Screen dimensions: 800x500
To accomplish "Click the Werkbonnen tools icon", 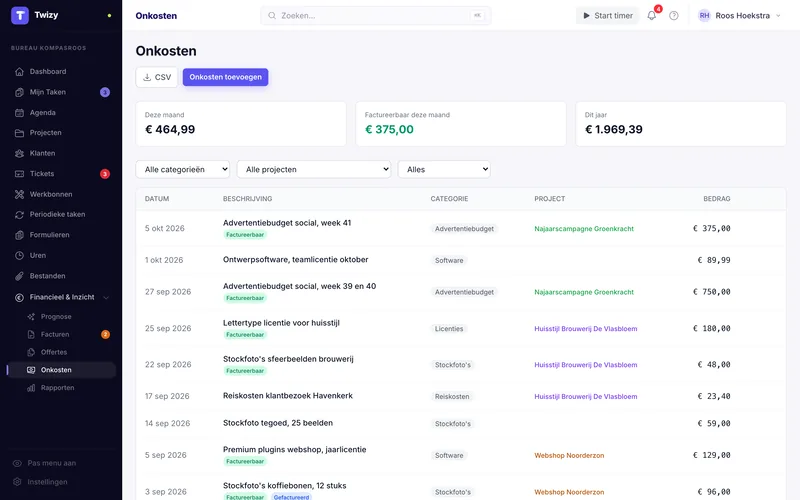I will click(19, 194).
